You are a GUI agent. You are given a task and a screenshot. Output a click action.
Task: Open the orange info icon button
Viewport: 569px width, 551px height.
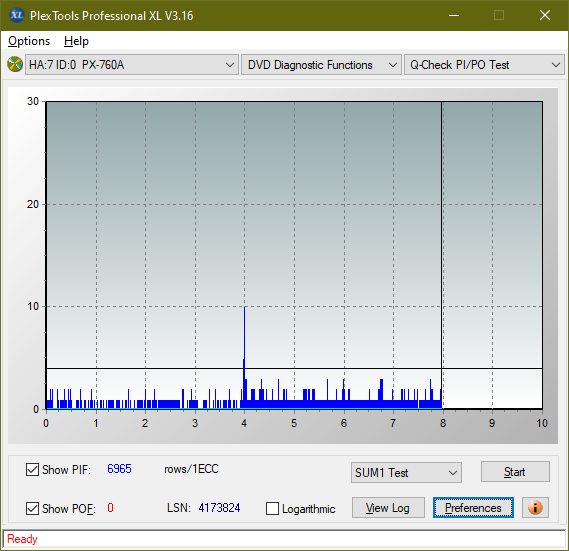[535, 507]
